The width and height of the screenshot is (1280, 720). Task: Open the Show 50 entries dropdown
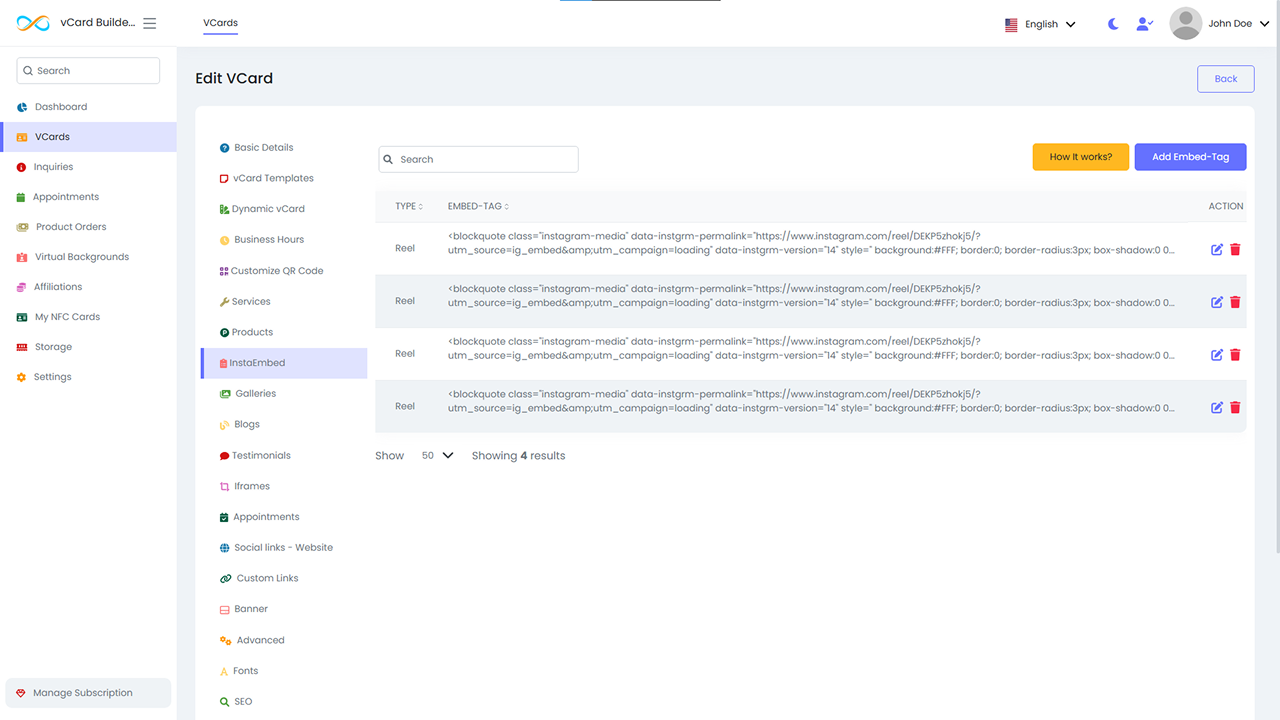(437, 456)
